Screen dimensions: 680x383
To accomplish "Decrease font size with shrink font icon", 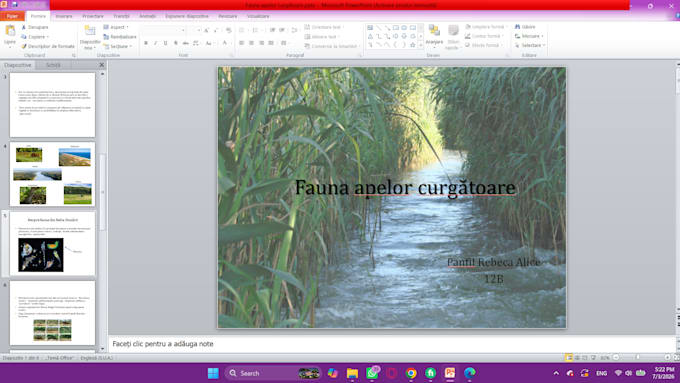I will (x=216, y=30).
